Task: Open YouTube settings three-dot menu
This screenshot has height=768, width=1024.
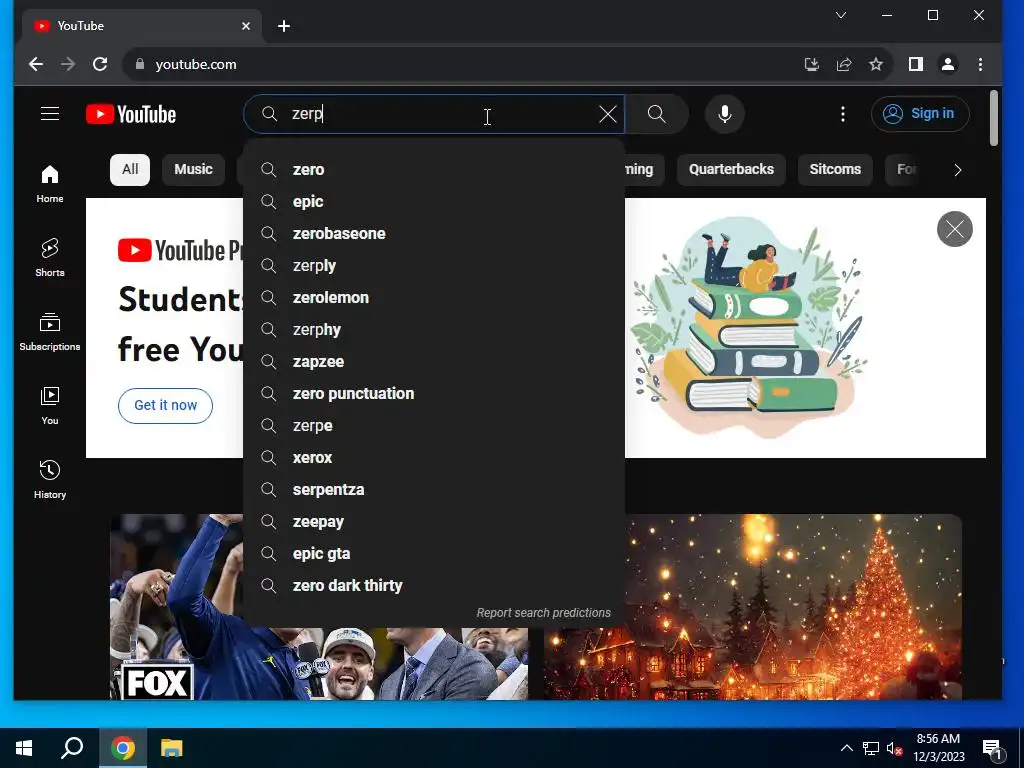Action: [842, 114]
